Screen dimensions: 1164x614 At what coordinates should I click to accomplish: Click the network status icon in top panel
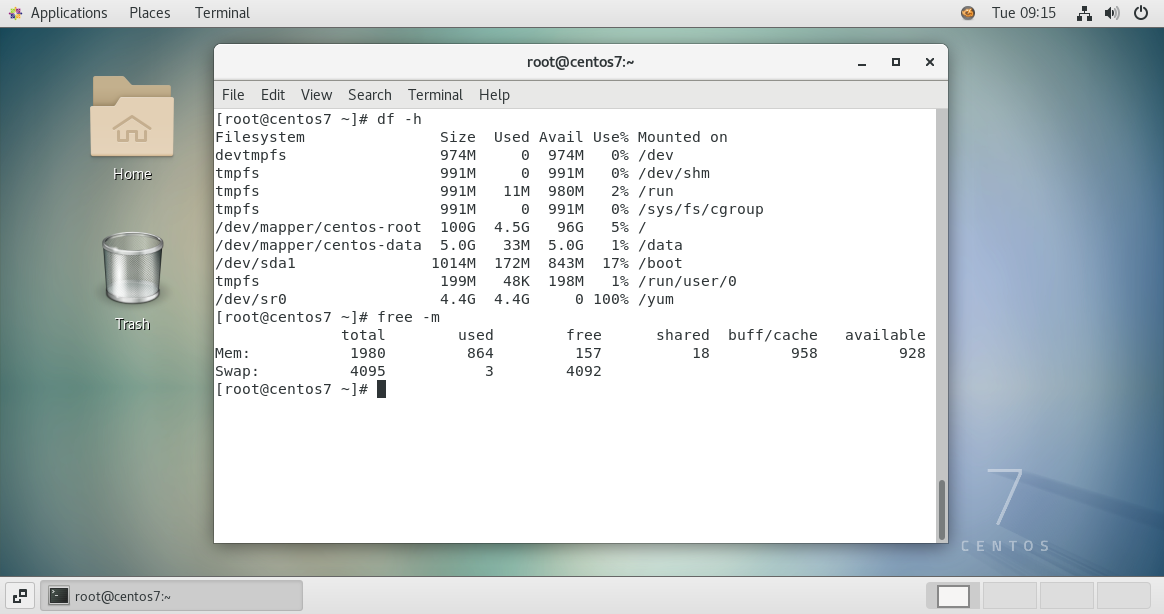(1085, 13)
